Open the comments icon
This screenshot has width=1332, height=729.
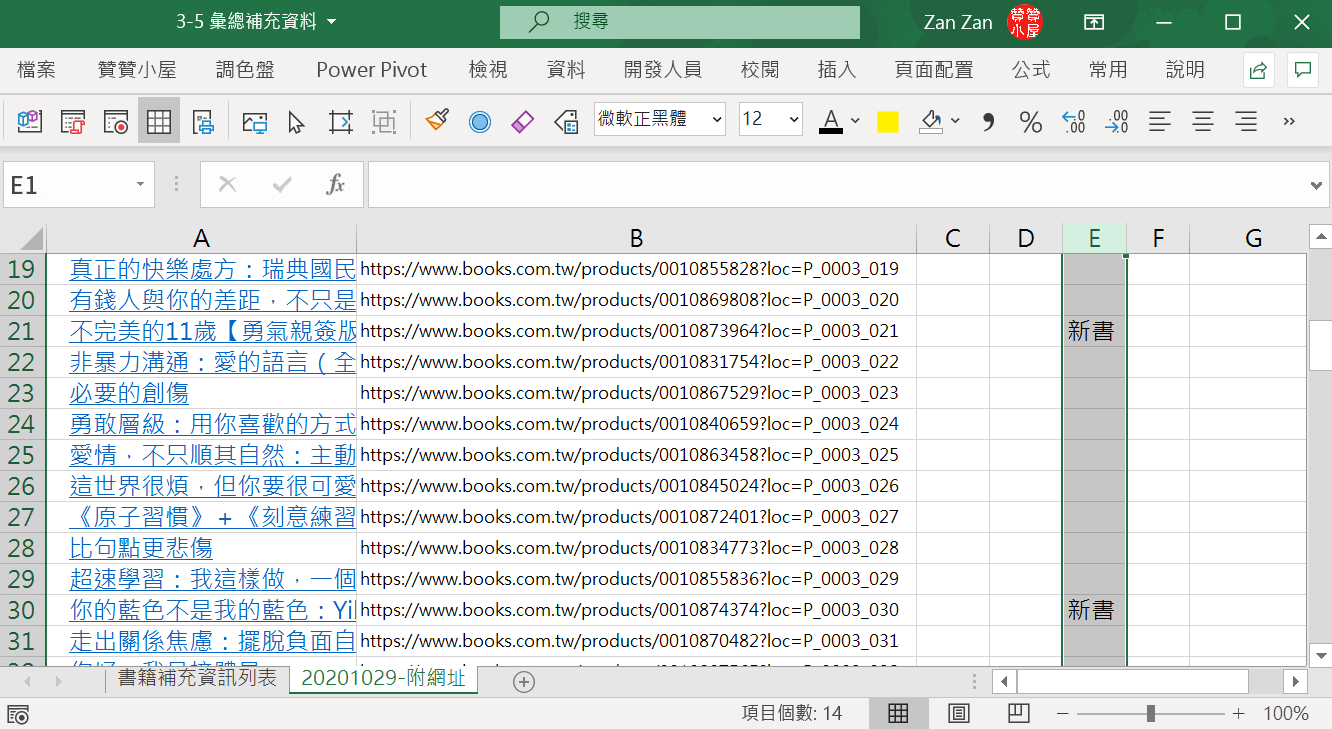click(x=1303, y=70)
